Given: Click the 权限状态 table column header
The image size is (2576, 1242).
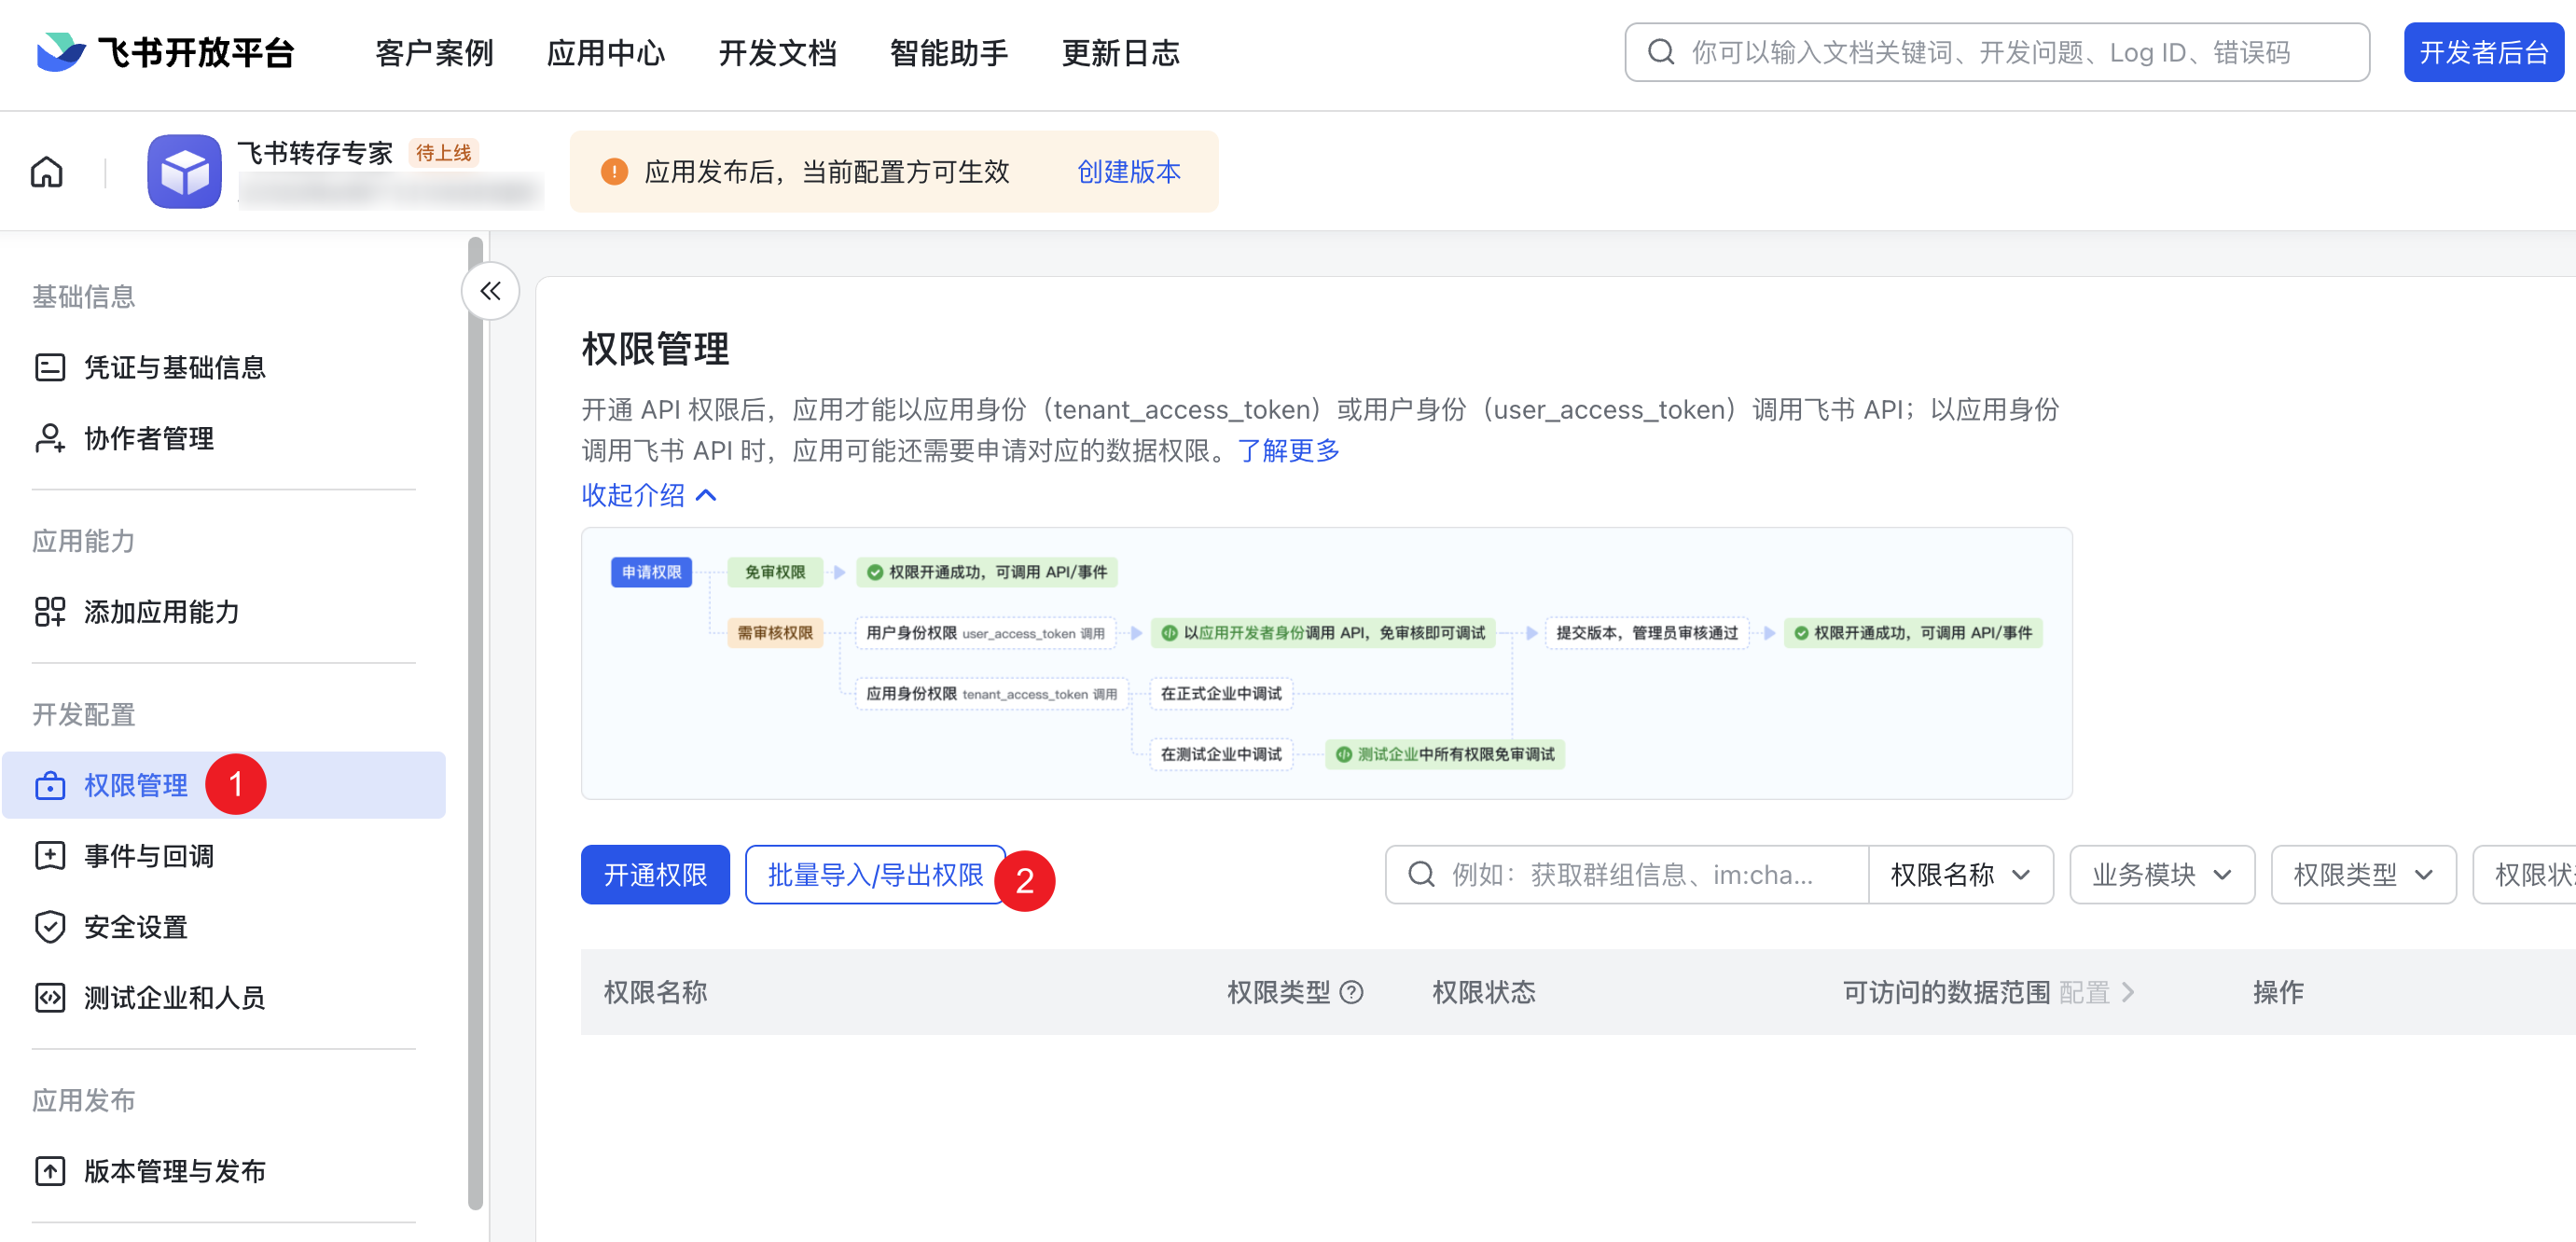Looking at the screenshot, I should click(1483, 992).
